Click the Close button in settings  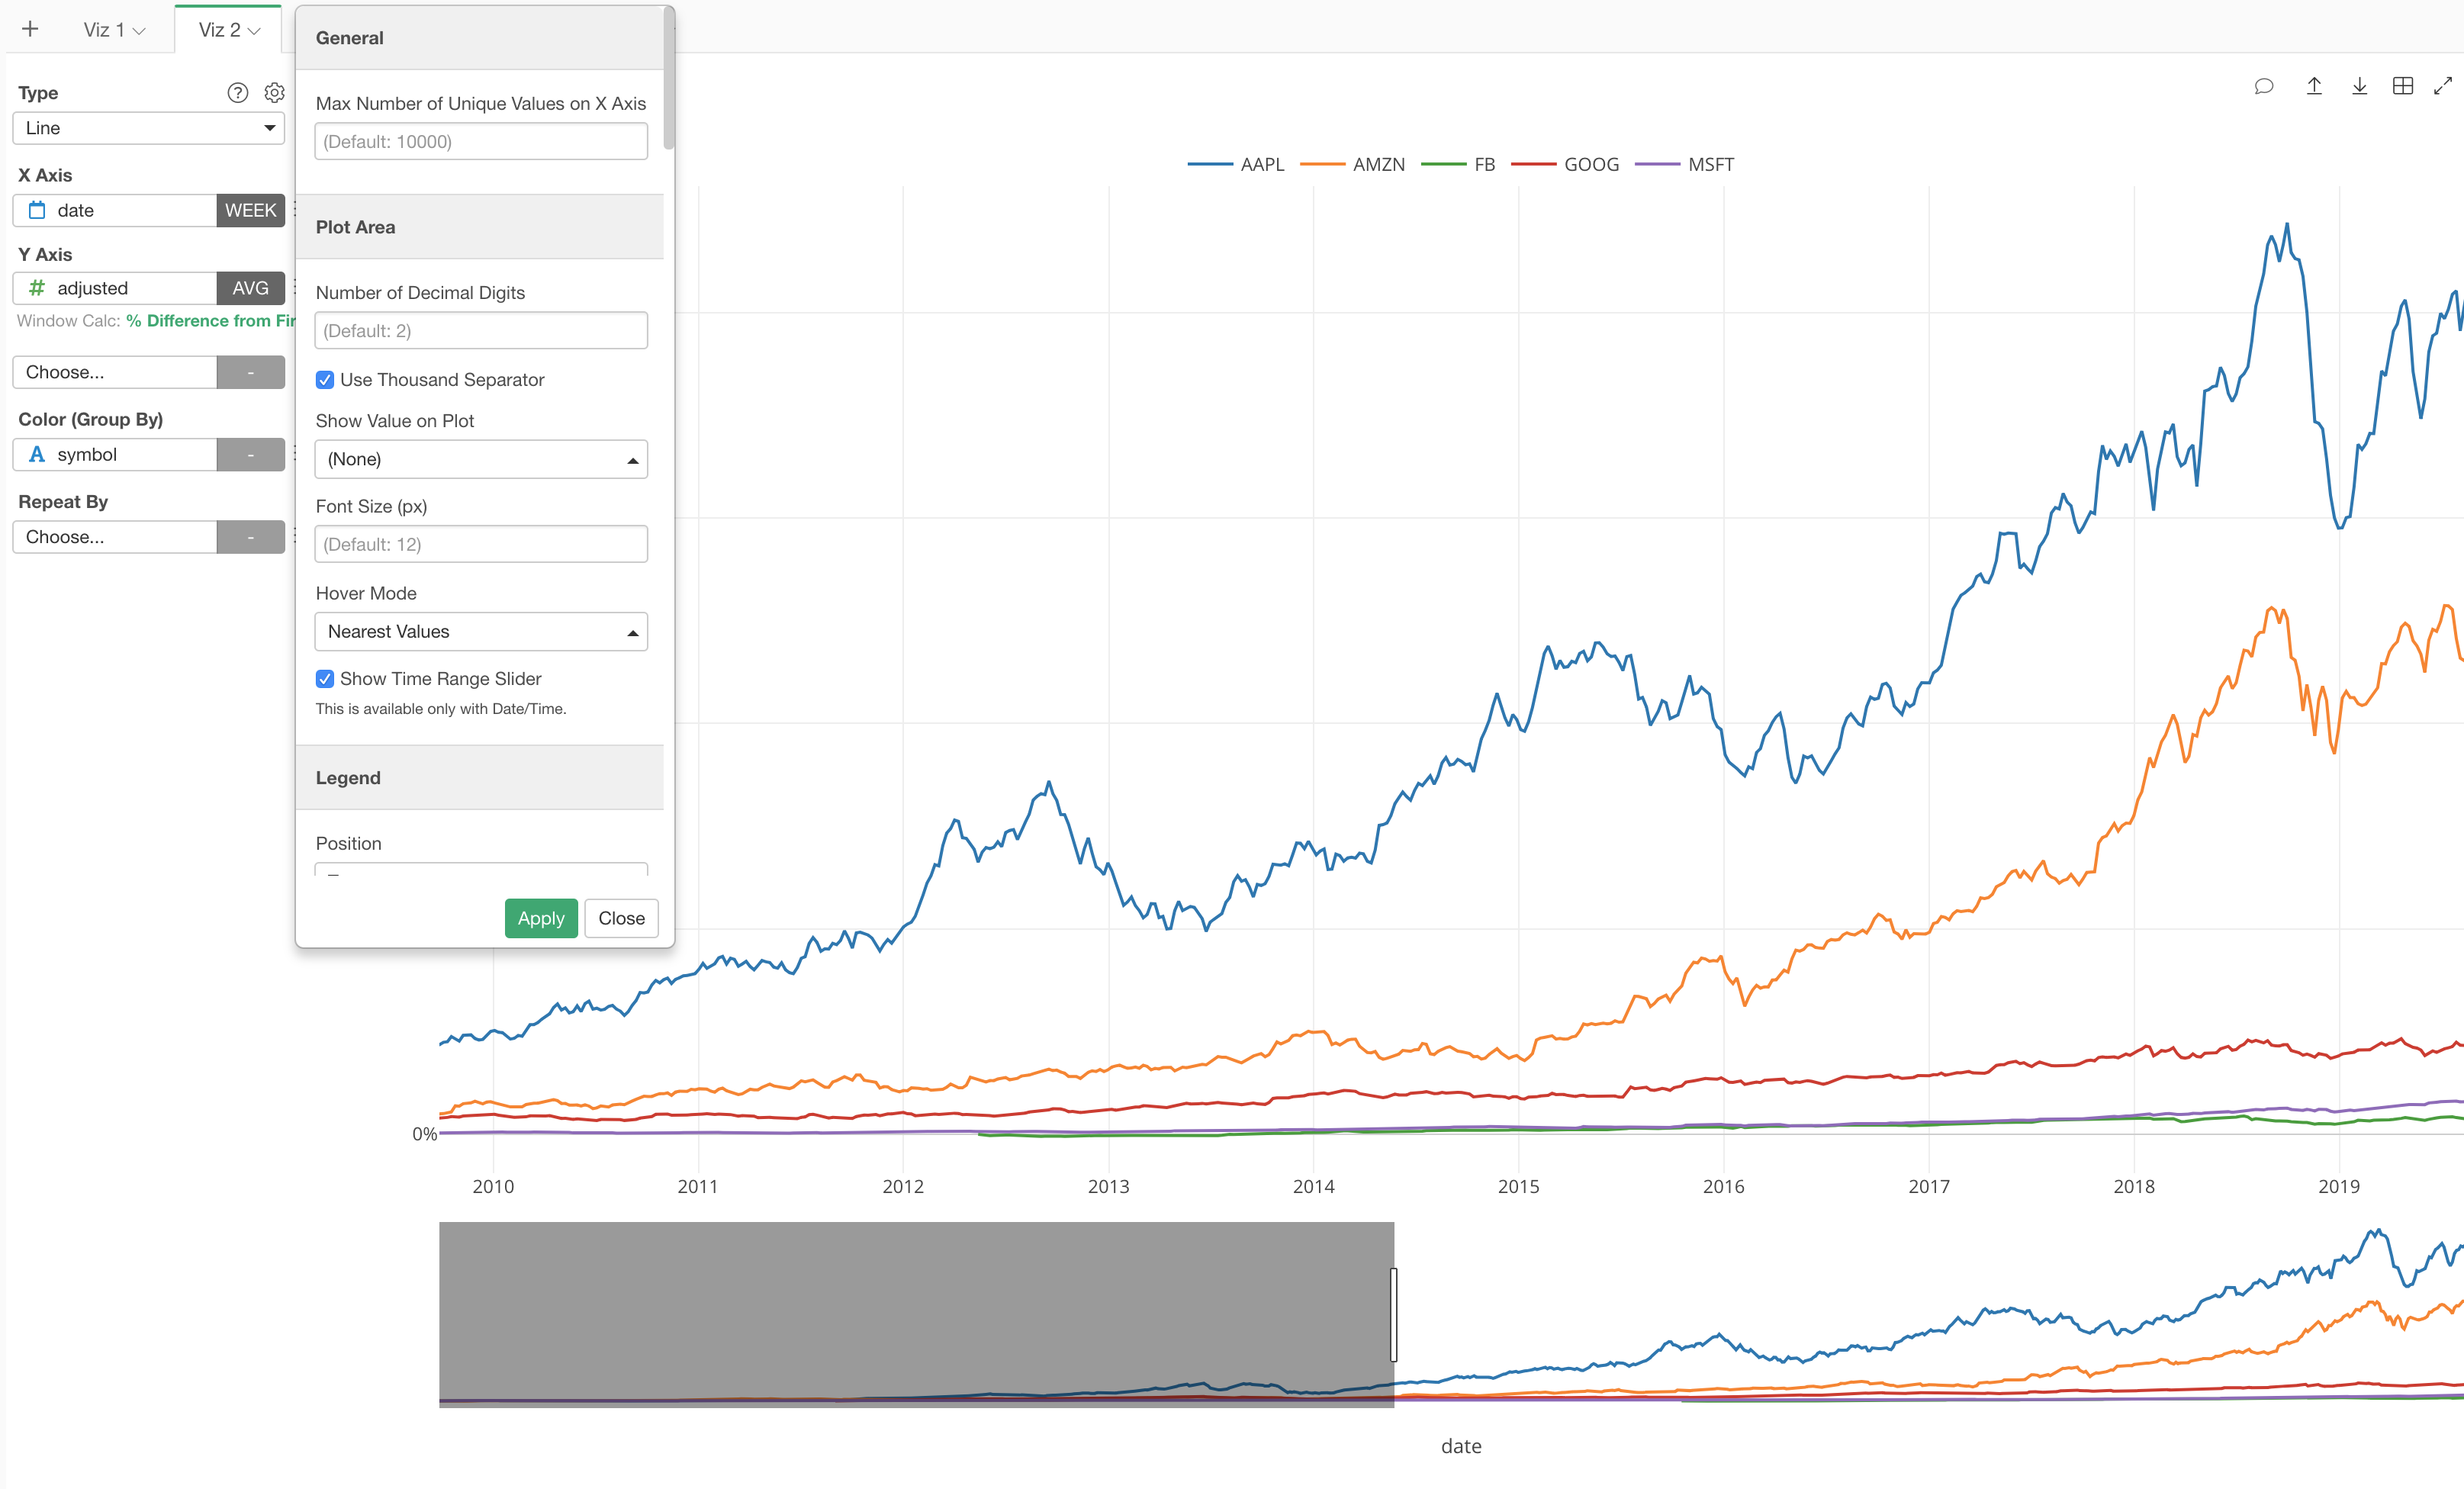click(x=621, y=918)
